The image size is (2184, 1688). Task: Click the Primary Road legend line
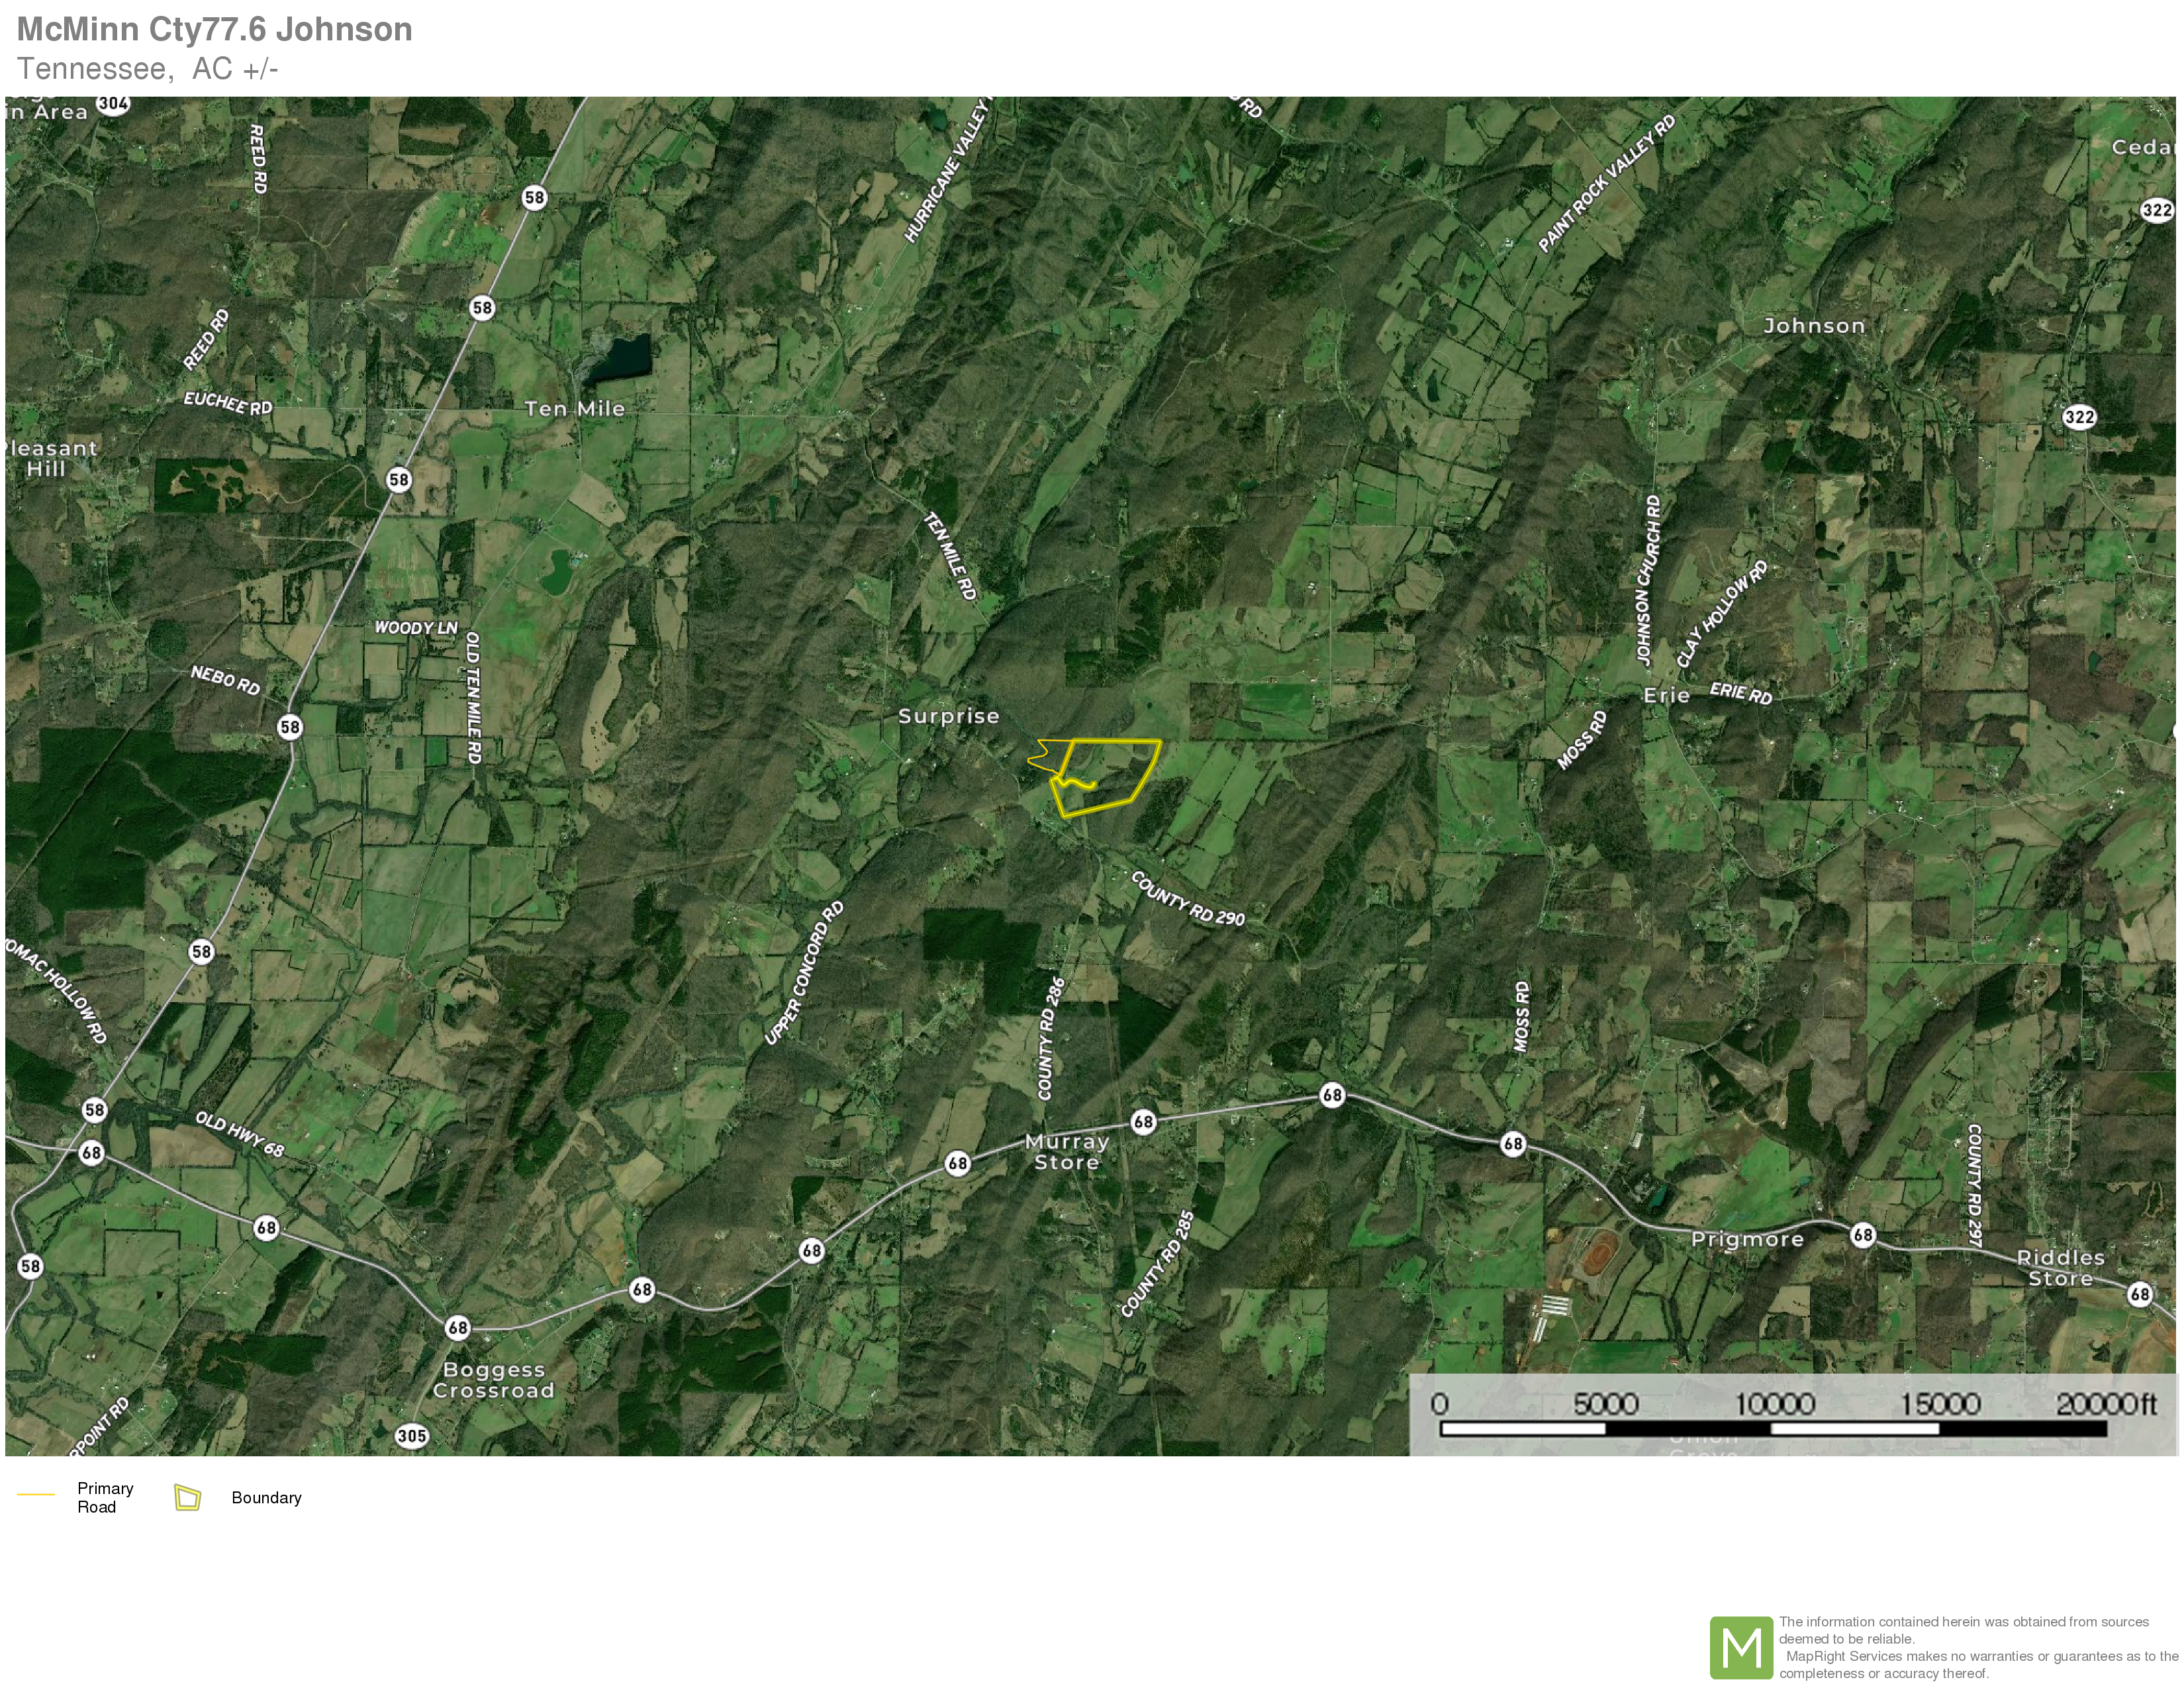coord(36,1494)
